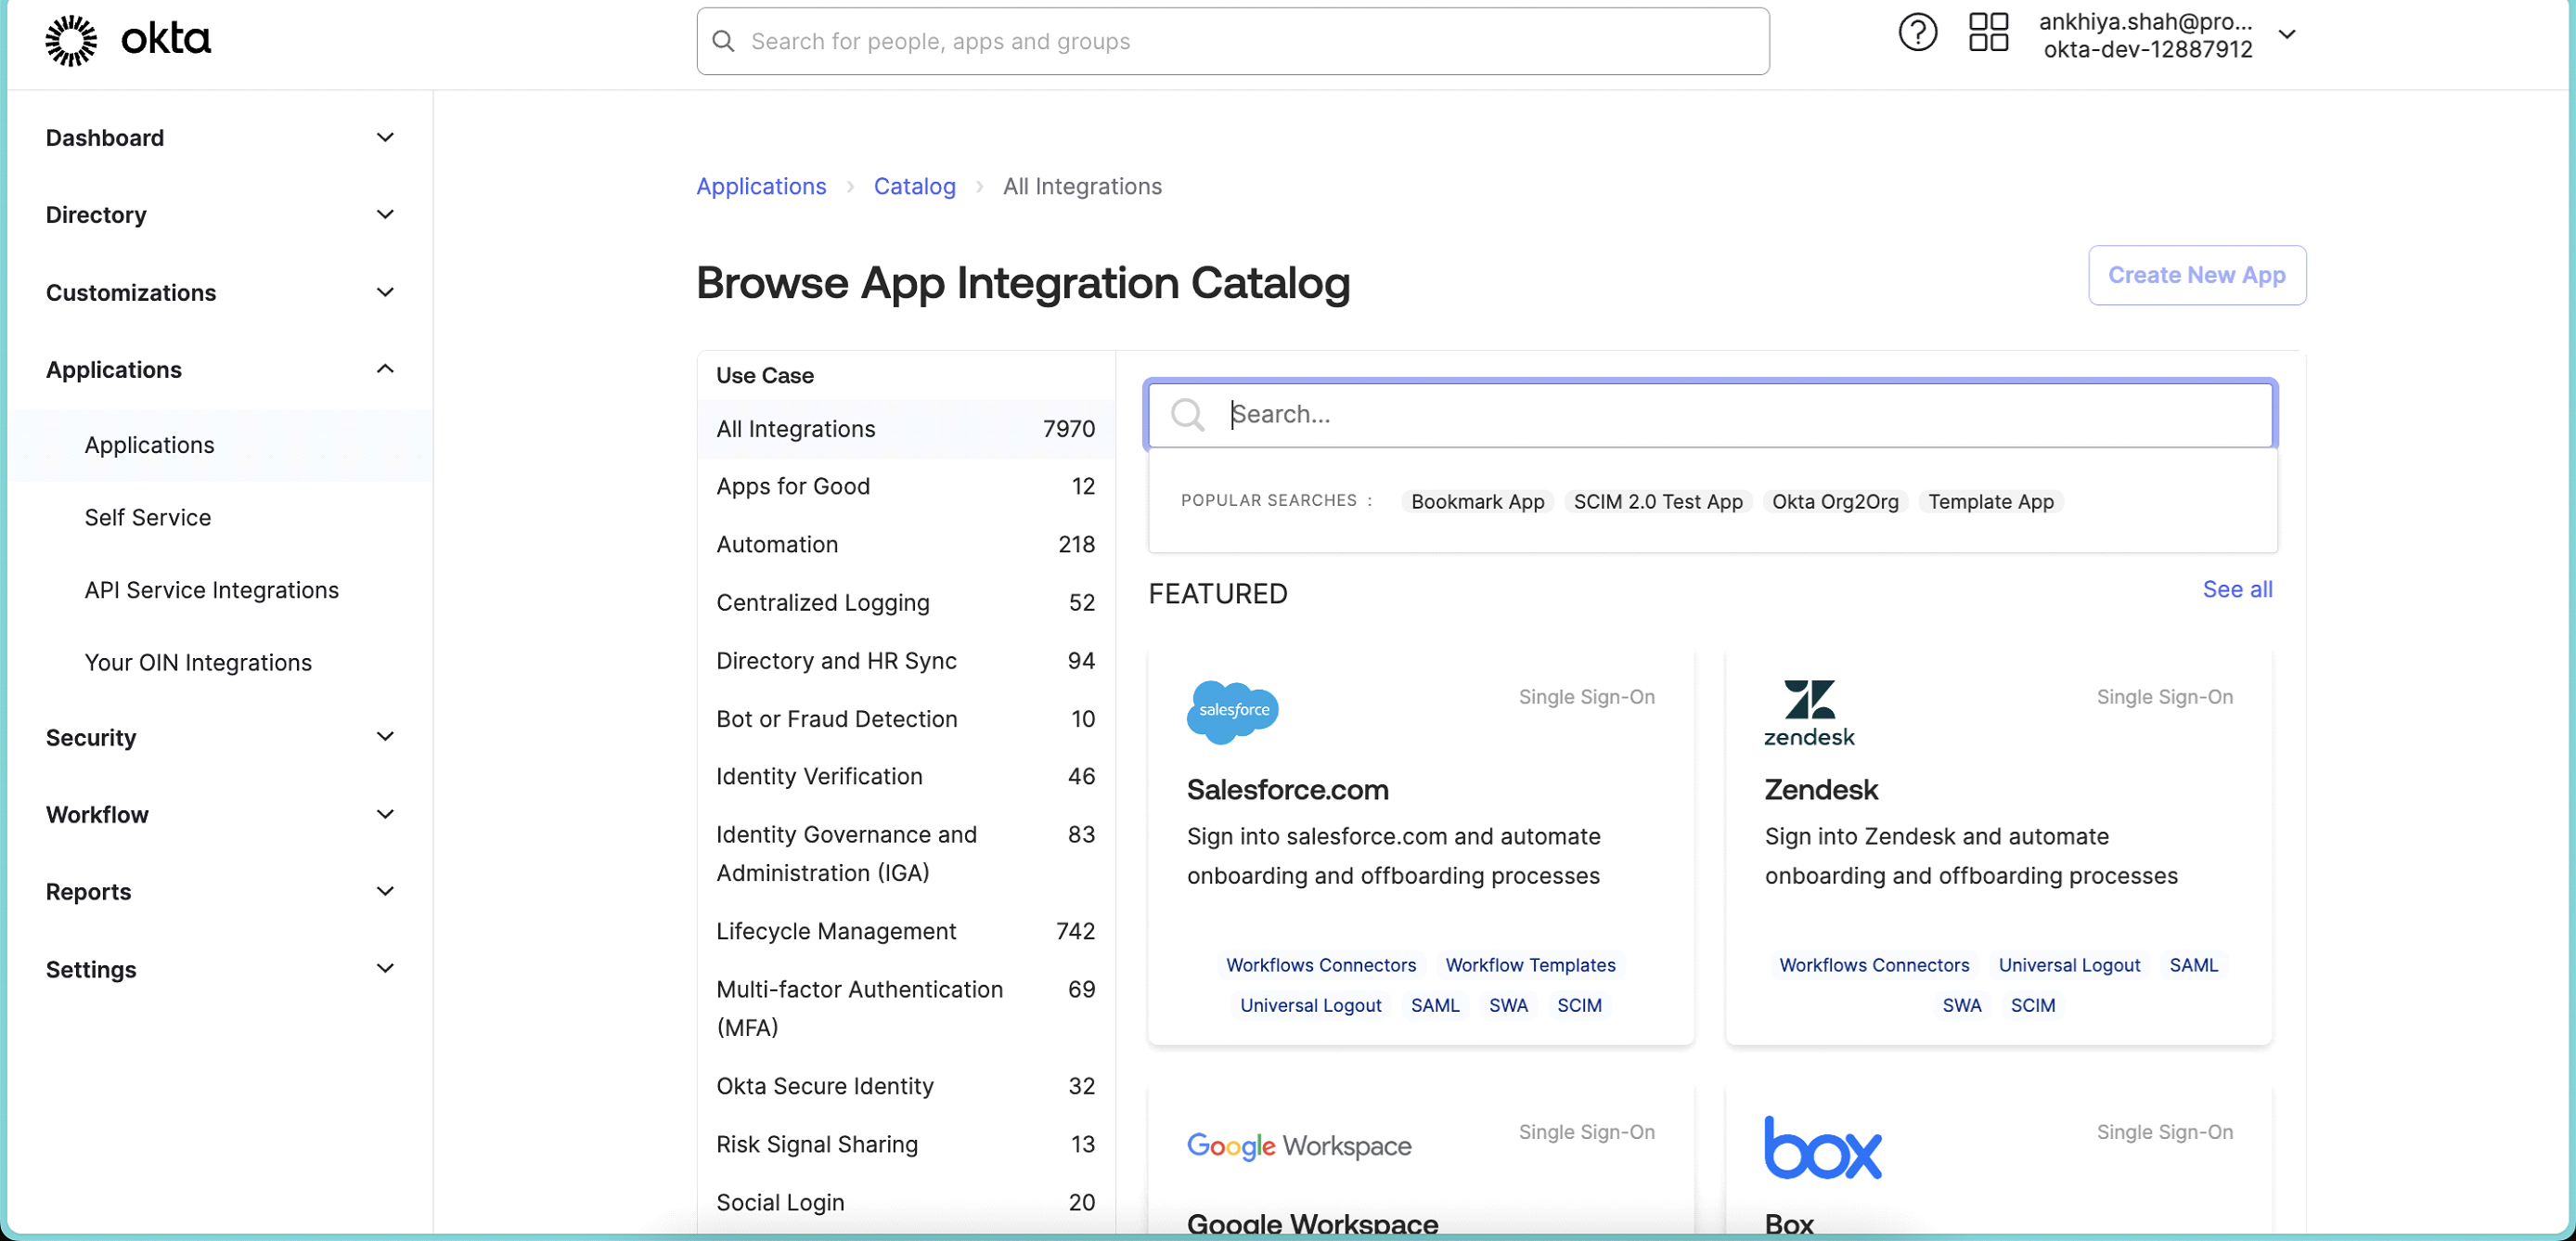
Task: Click the Google Workspace logo
Action: (x=1298, y=1146)
